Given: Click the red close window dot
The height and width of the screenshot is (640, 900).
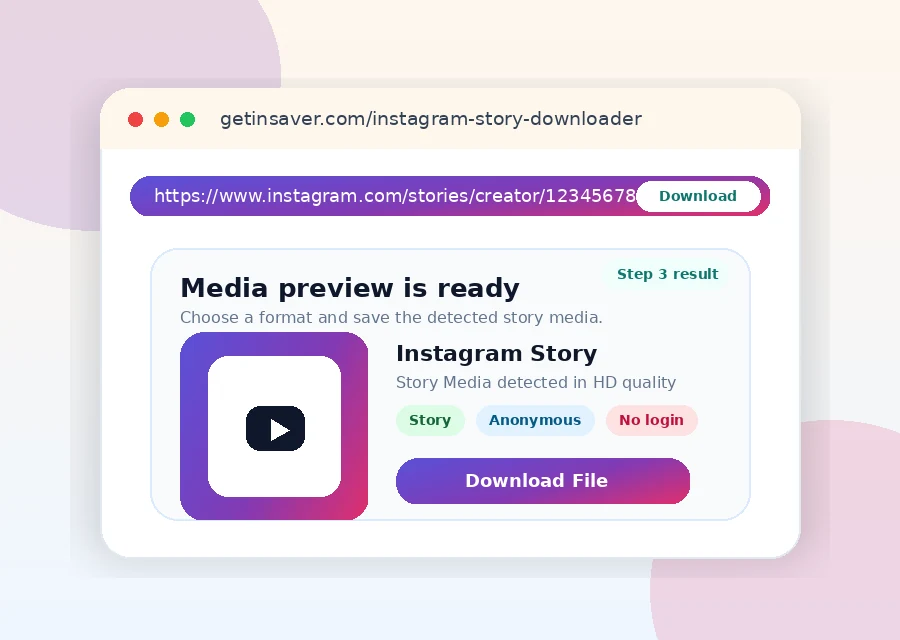Looking at the screenshot, I should (x=135, y=119).
